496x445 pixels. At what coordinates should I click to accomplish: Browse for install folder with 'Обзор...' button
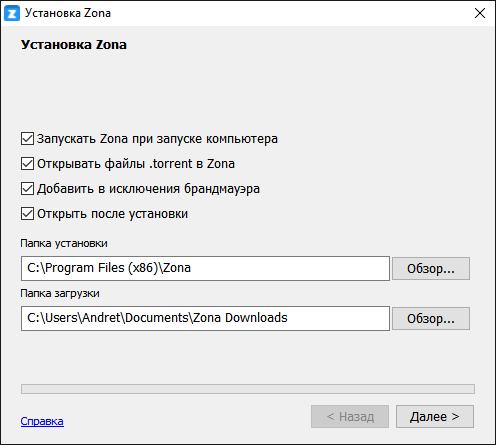click(431, 268)
